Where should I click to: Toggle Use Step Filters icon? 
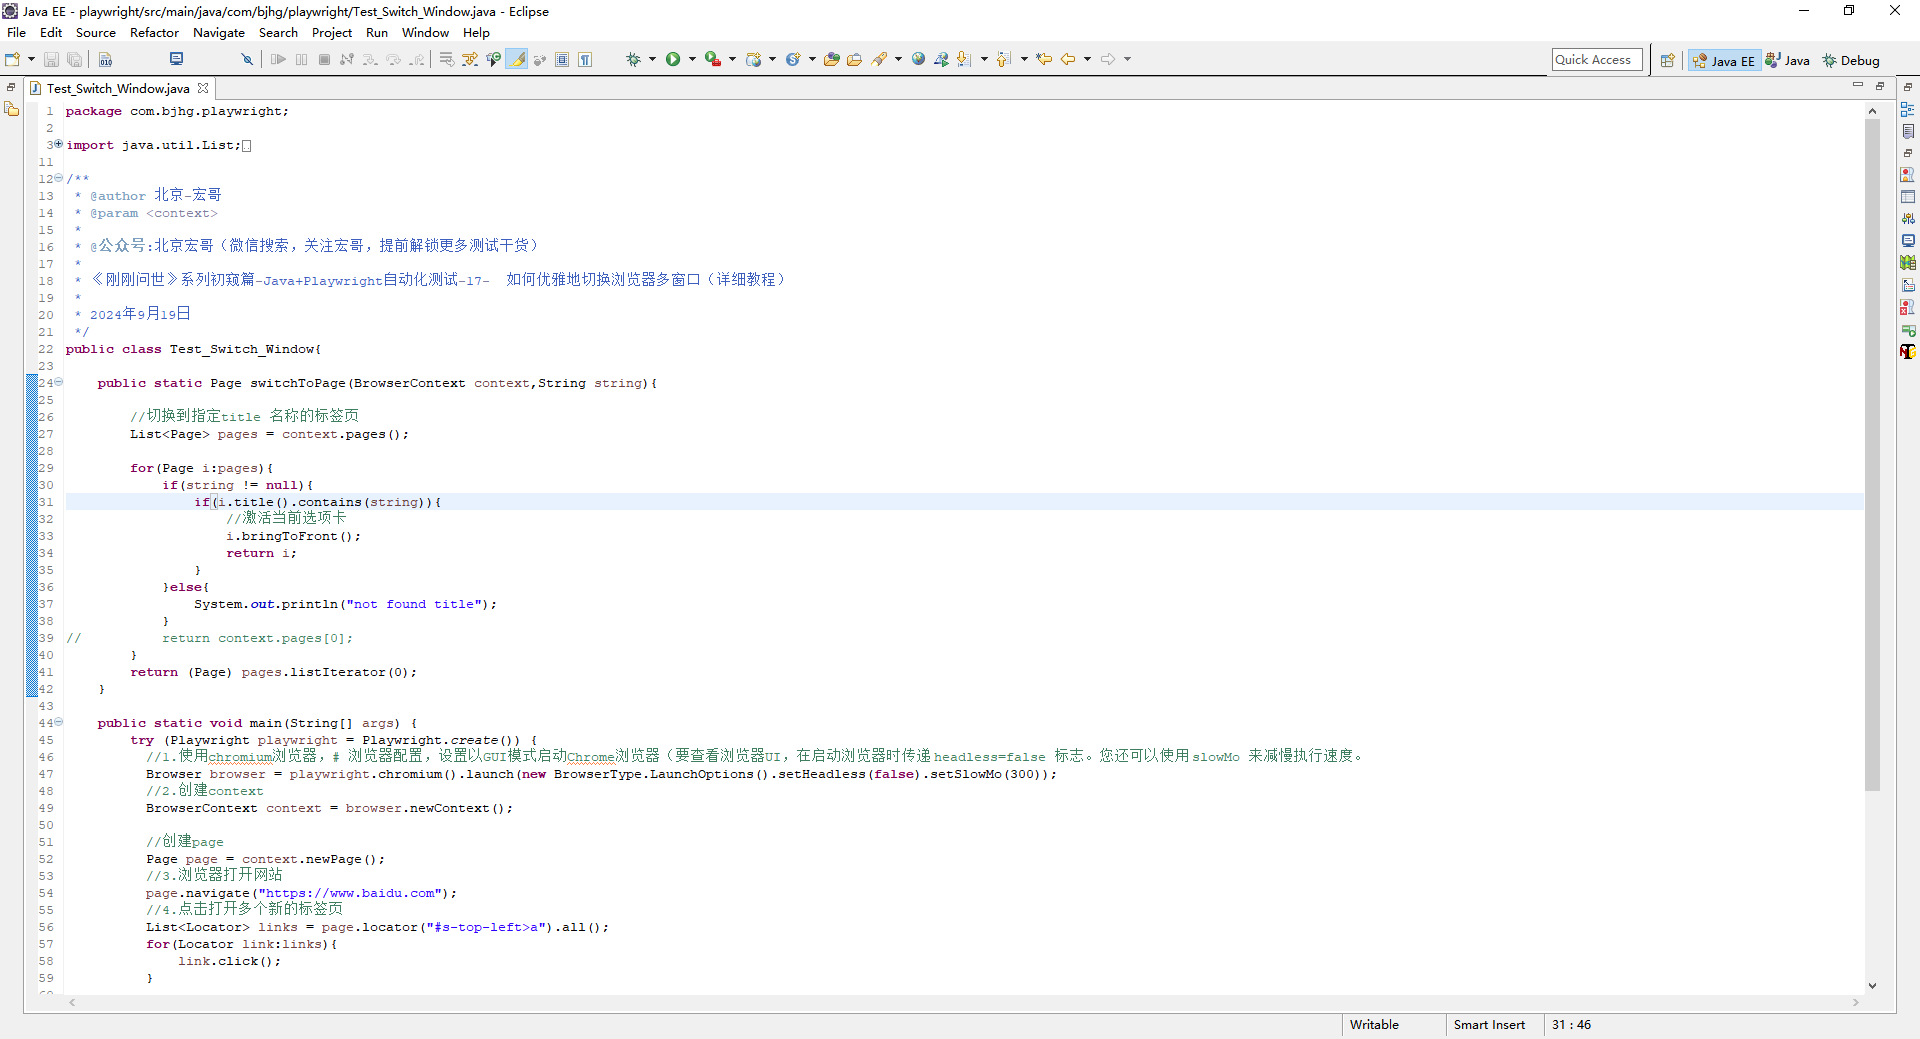click(x=470, y=60)
